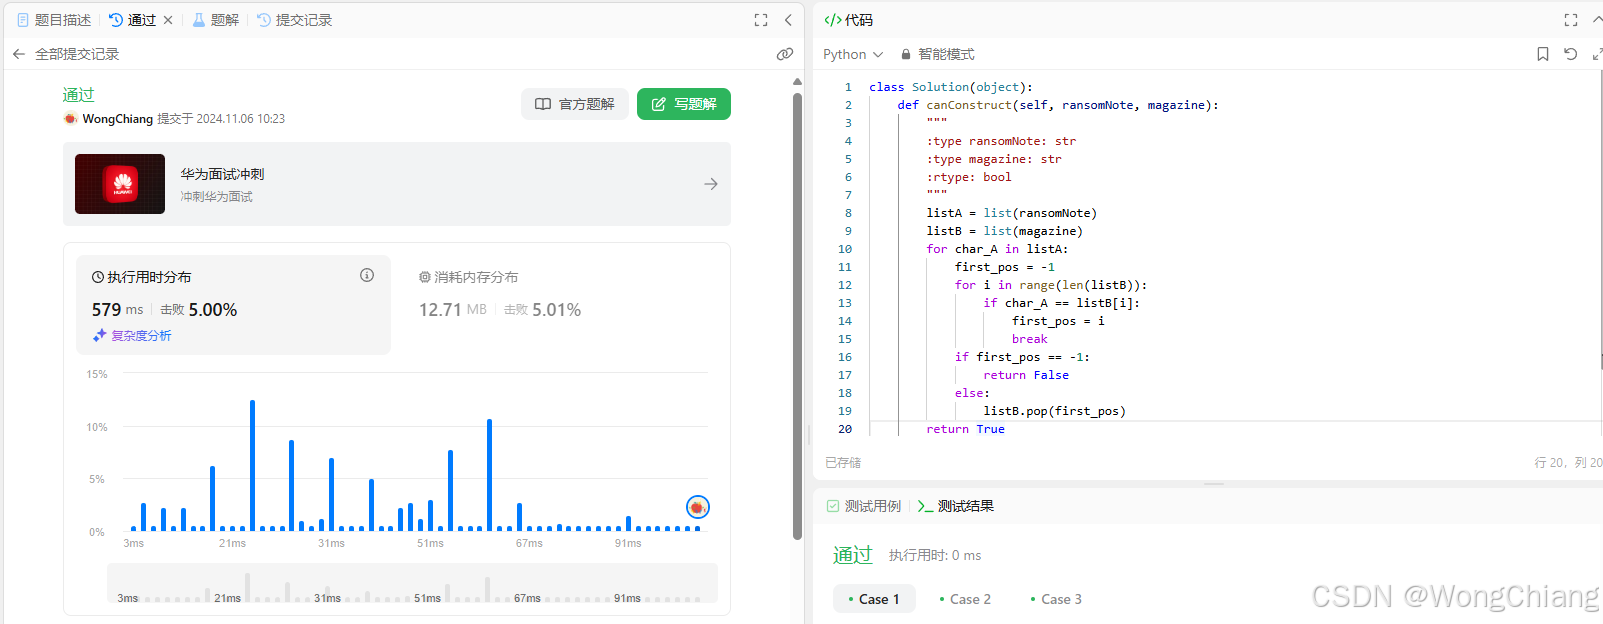1603x624 pixels.
Task: Open WongChiang user profile
Action: (117, 119)
